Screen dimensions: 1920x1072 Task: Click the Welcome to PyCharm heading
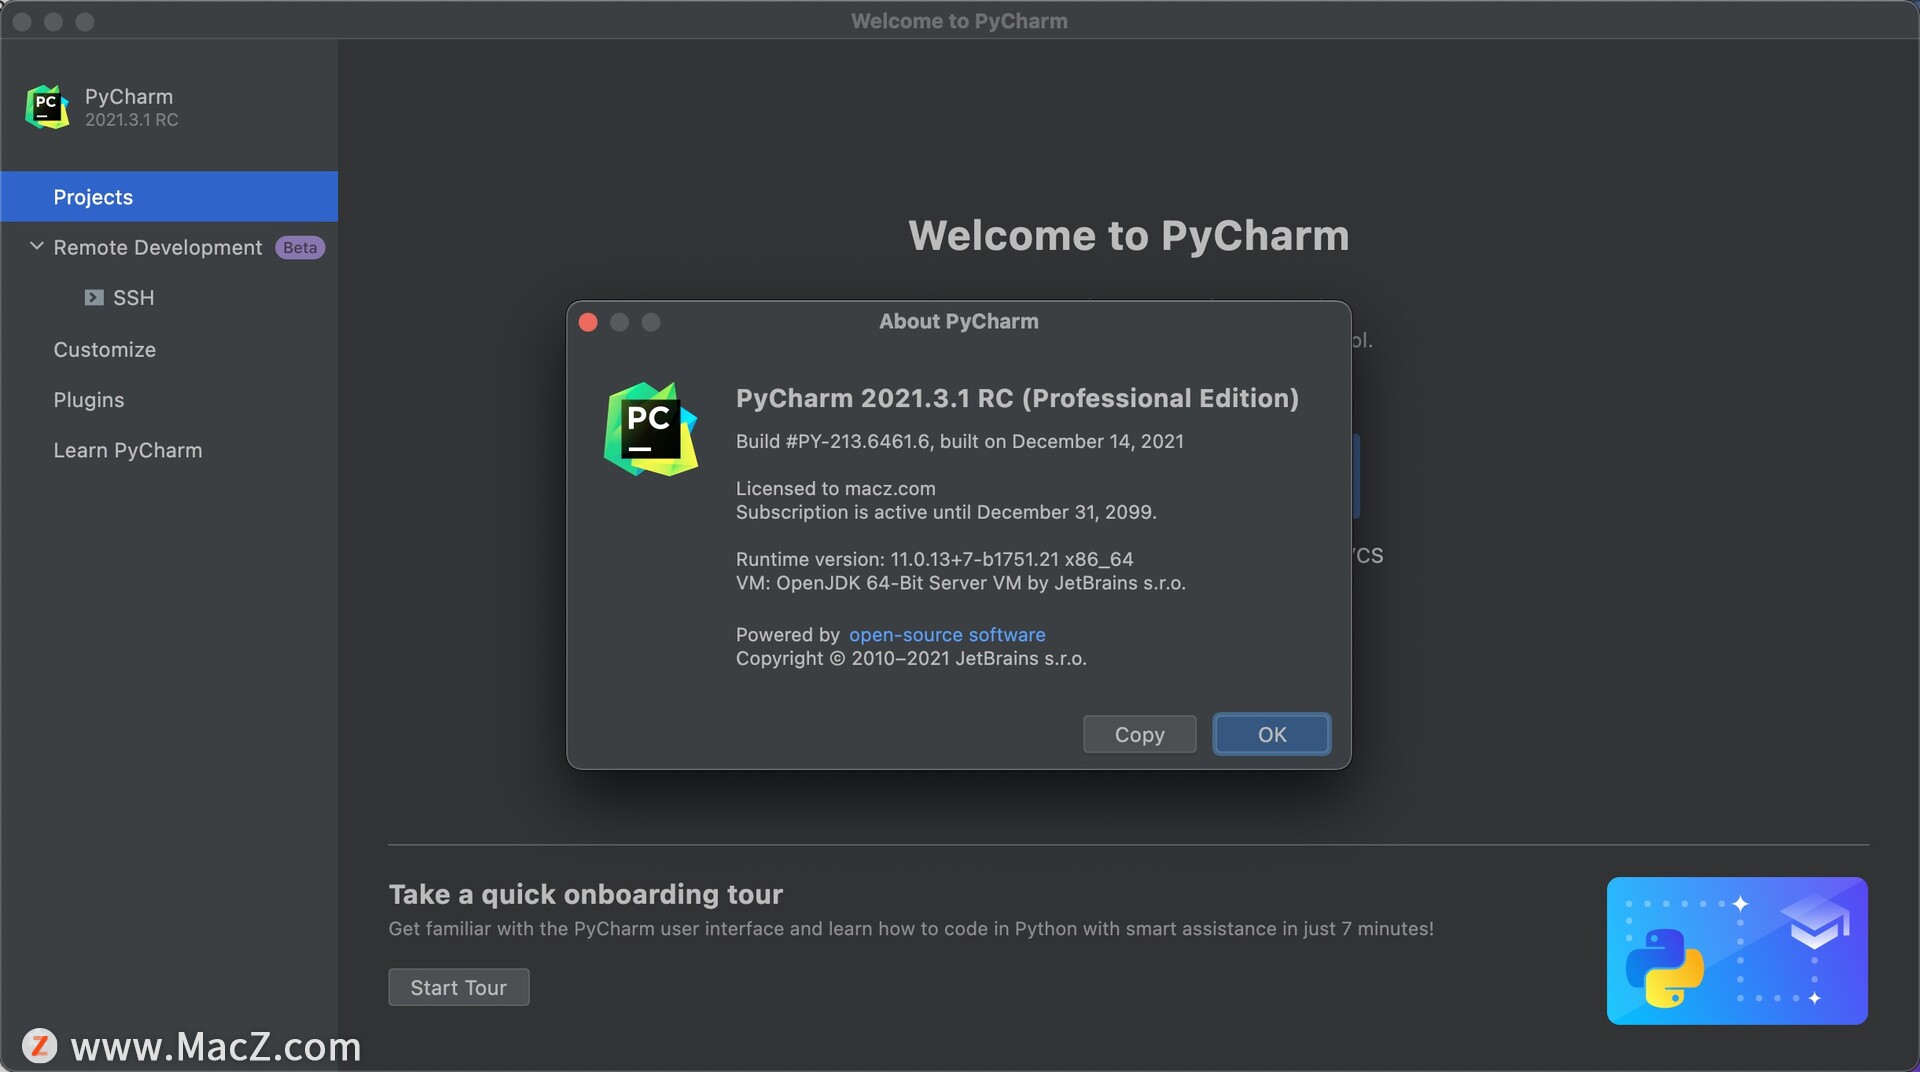pyautogui.click(x=1129, y=236)
